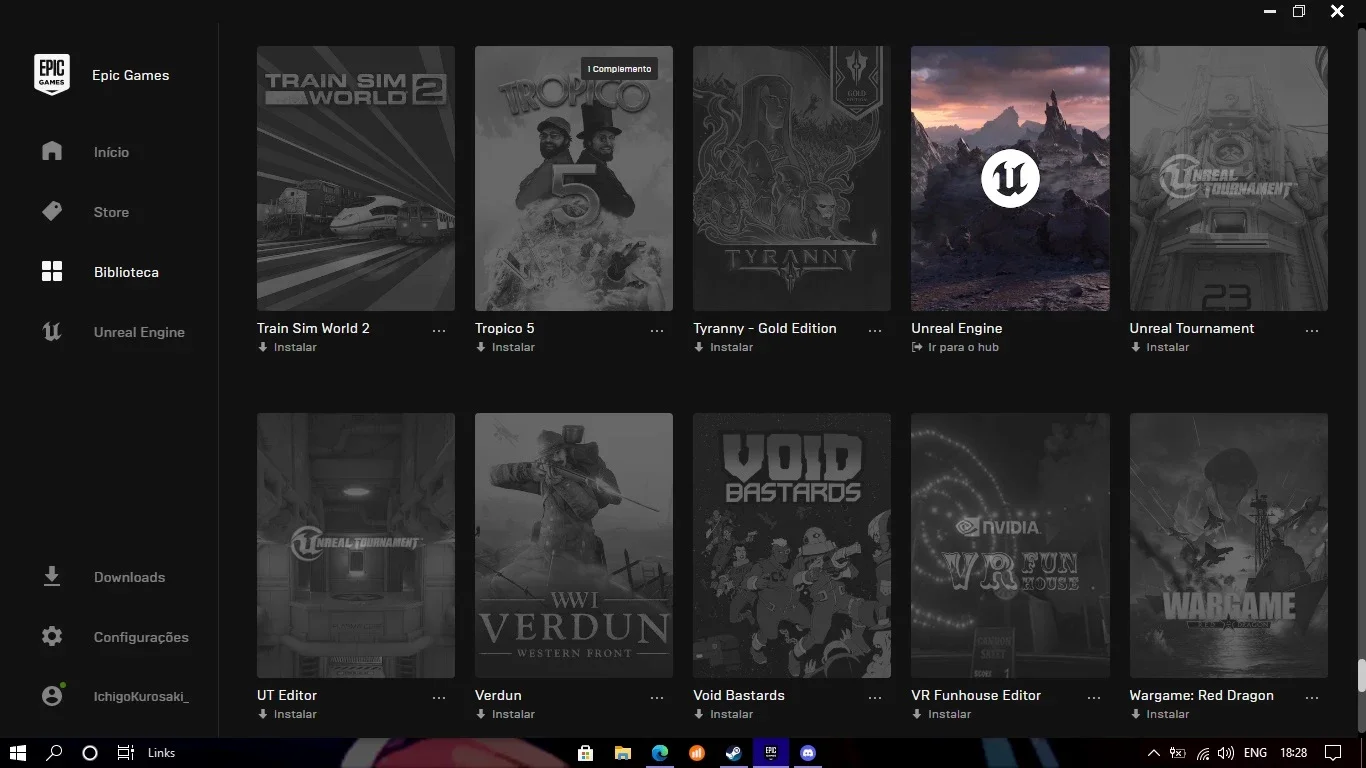The image size is (1366, 768).
Task: Click Instalar under VR Funhouse Editor
Action: tap(941, 714)
